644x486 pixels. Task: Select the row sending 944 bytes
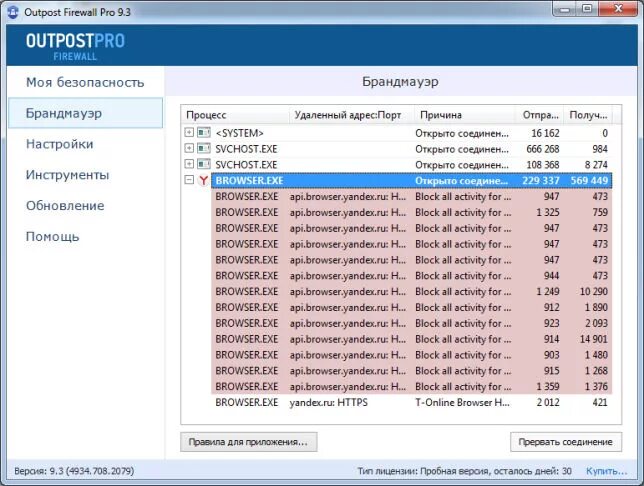point(412,276)
